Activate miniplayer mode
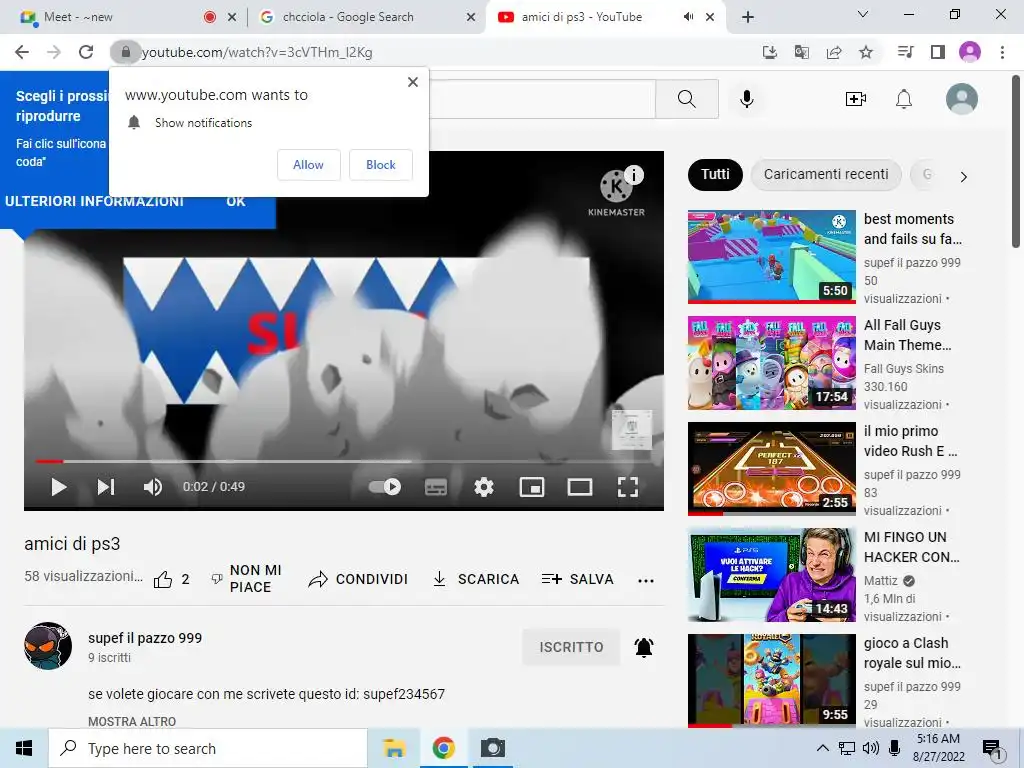The width and height of the screenshot is (1024, 768). point(532,487)
